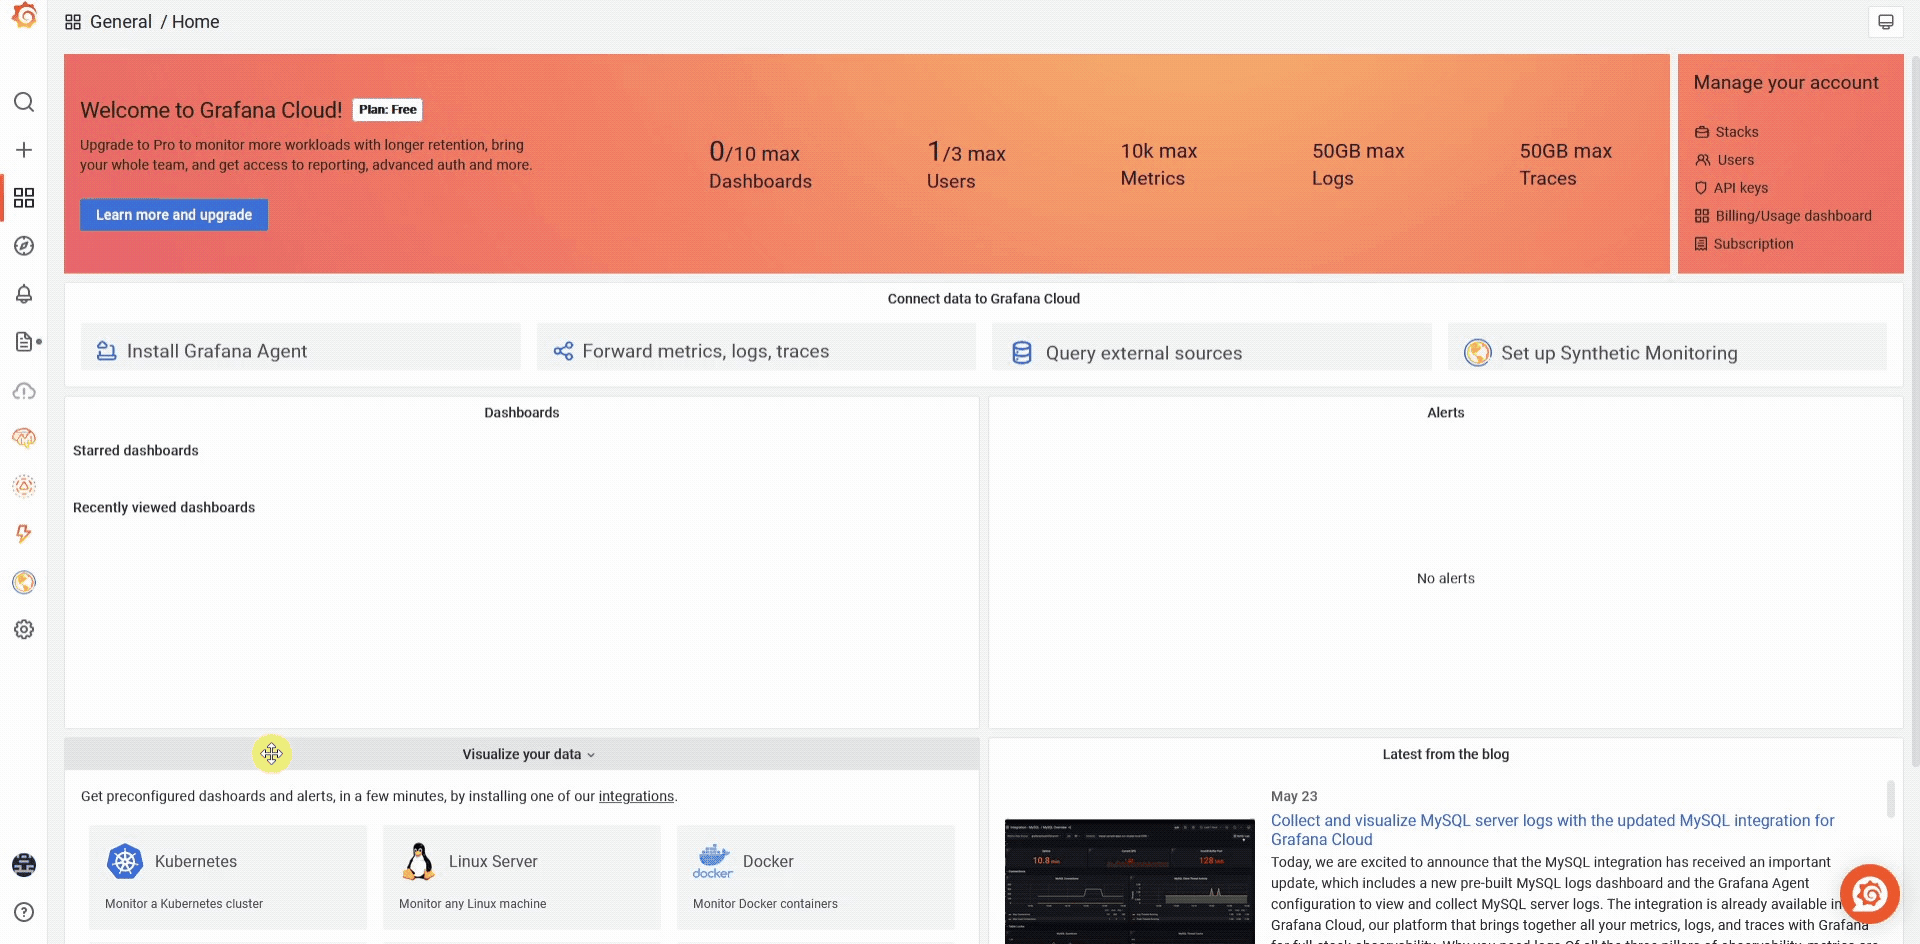Click Learn more and upgrade button
Image resolution: width=1920 pixels, height=944 pixels.
(174, 215)
